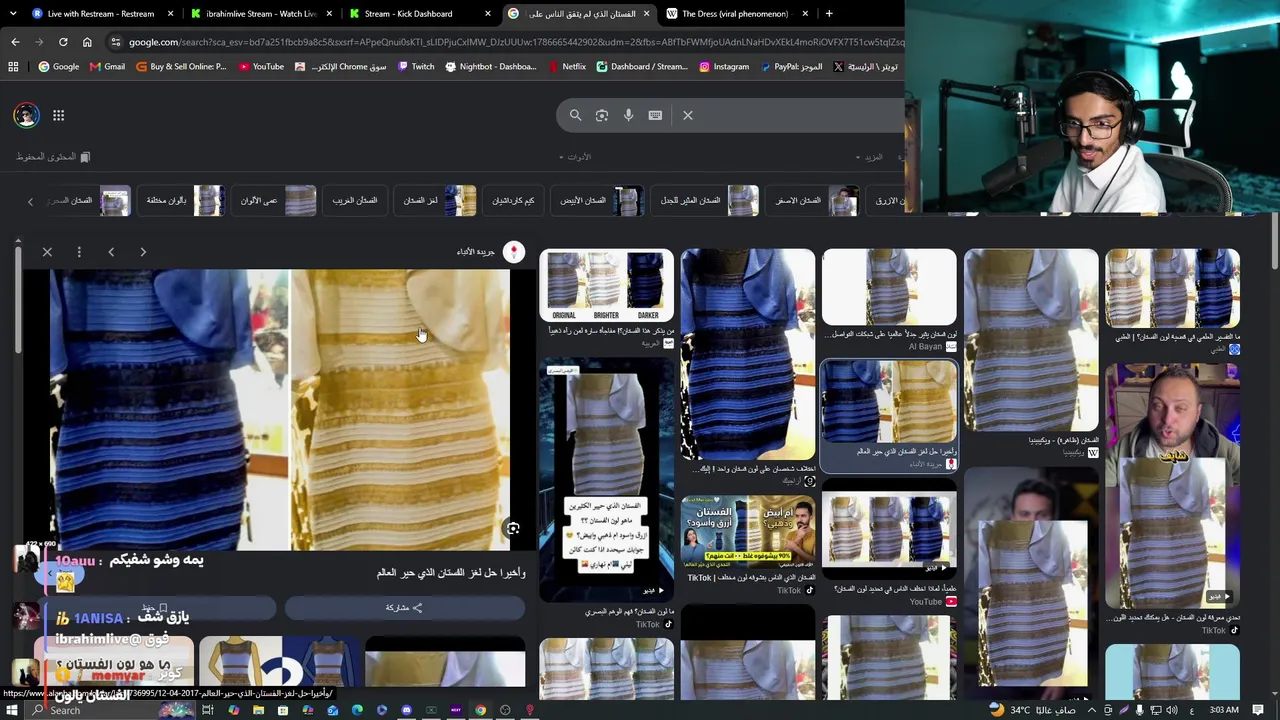
Task: Open the Windows Start menu
Action: (x=13, y=710)
